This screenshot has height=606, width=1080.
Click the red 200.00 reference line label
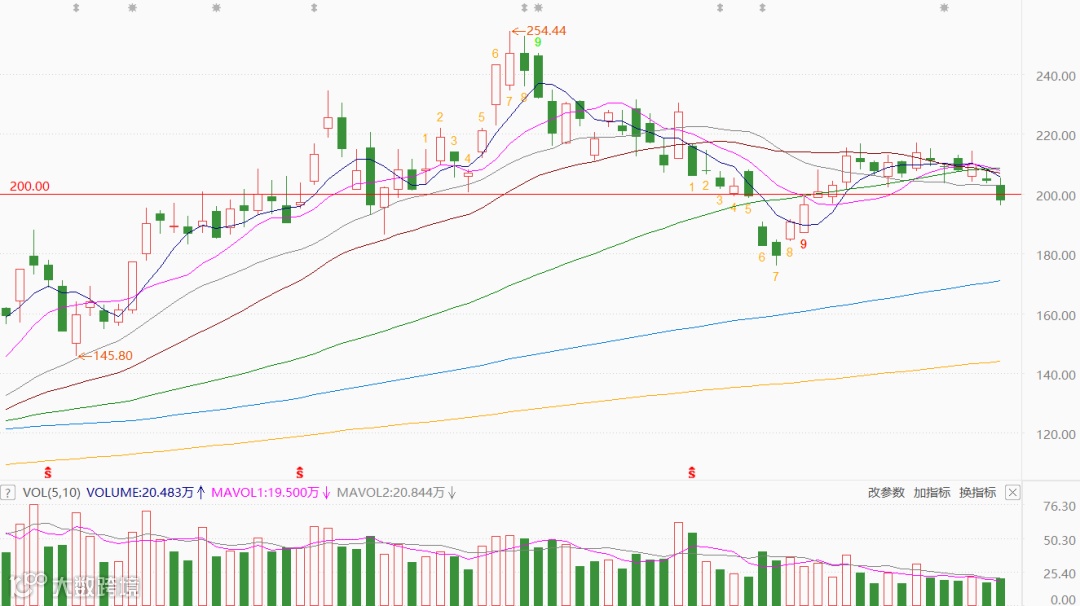pos(30,187)
